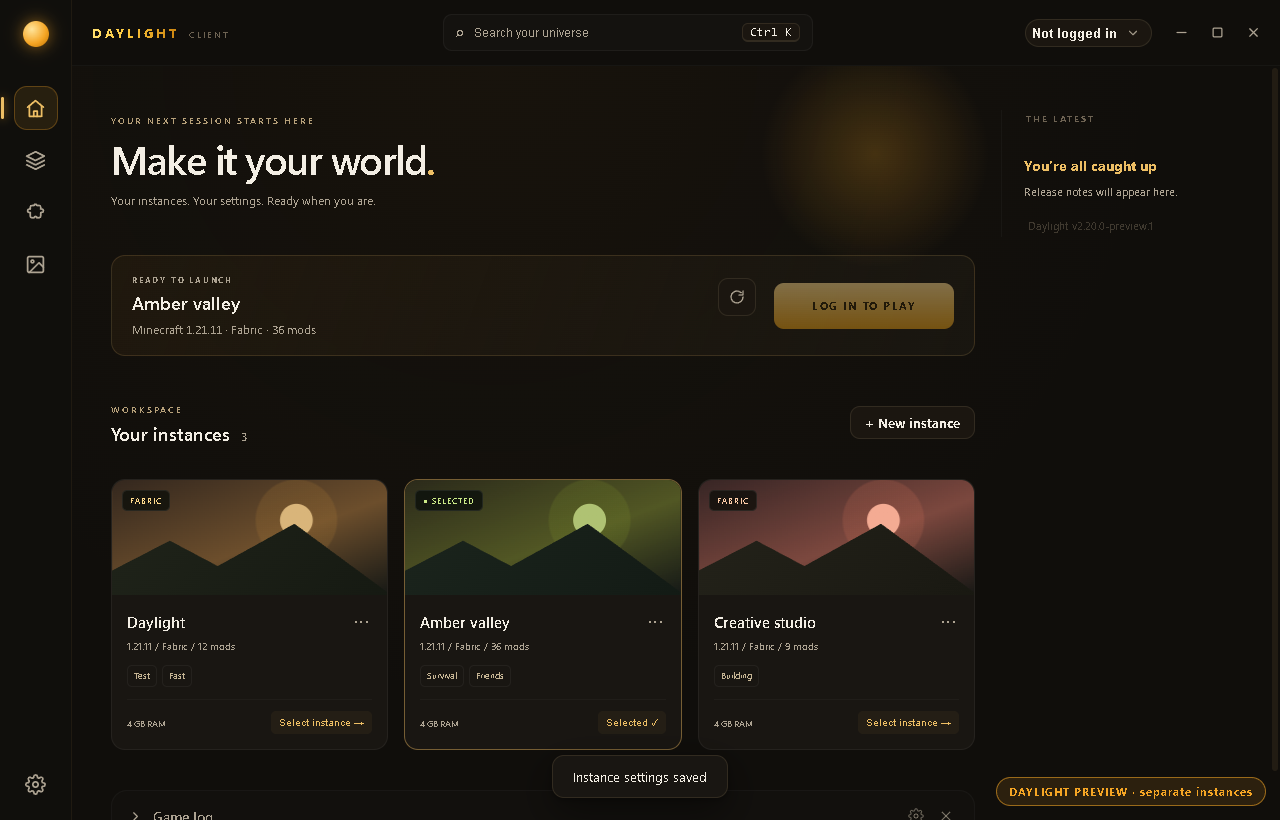Maximize the Daylight window

1217,33
